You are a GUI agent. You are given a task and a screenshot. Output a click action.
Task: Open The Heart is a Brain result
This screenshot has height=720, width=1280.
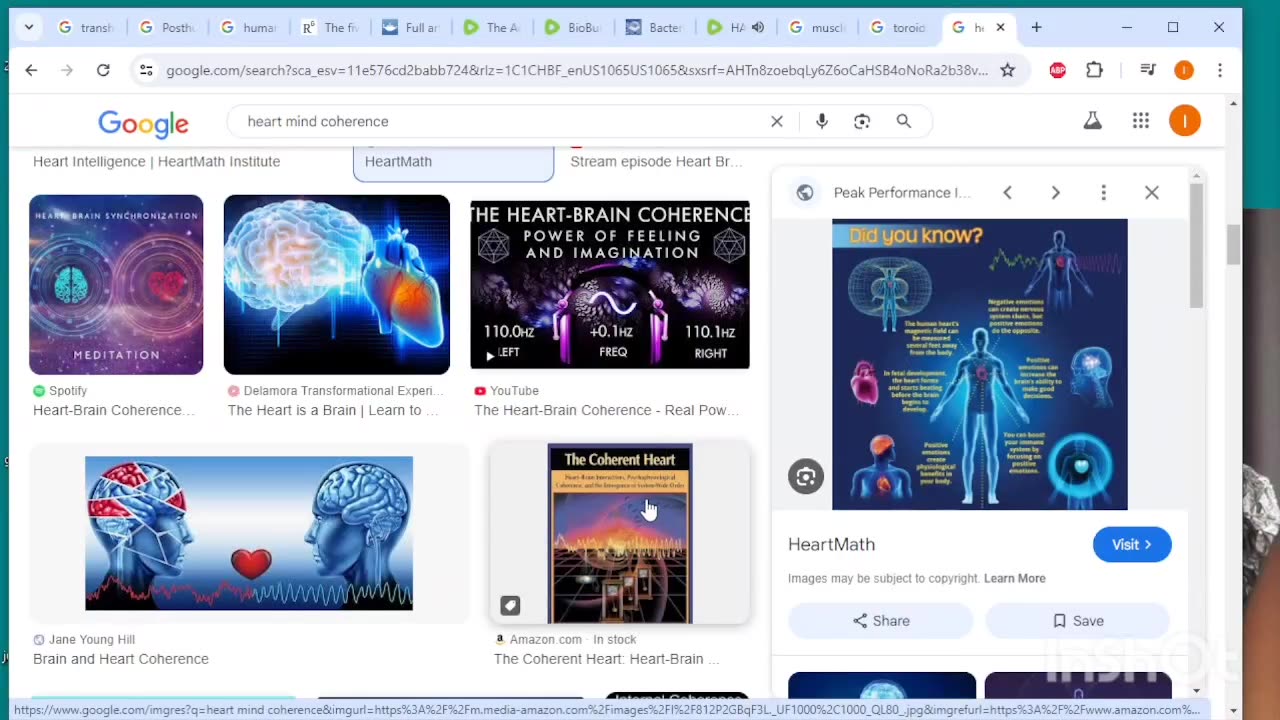point(333,410)
